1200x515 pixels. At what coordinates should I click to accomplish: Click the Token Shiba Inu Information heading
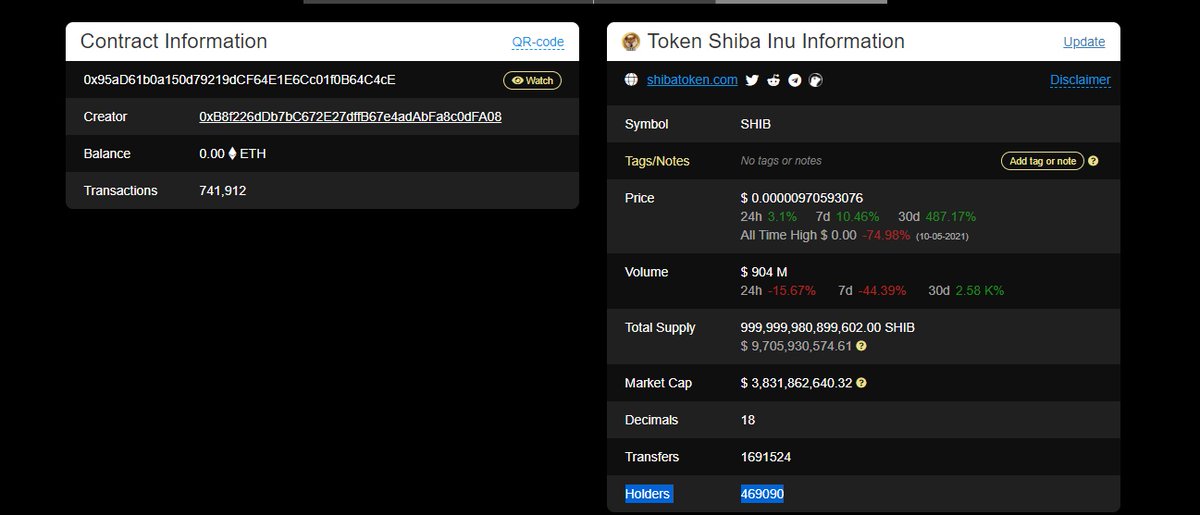(776, 41)
